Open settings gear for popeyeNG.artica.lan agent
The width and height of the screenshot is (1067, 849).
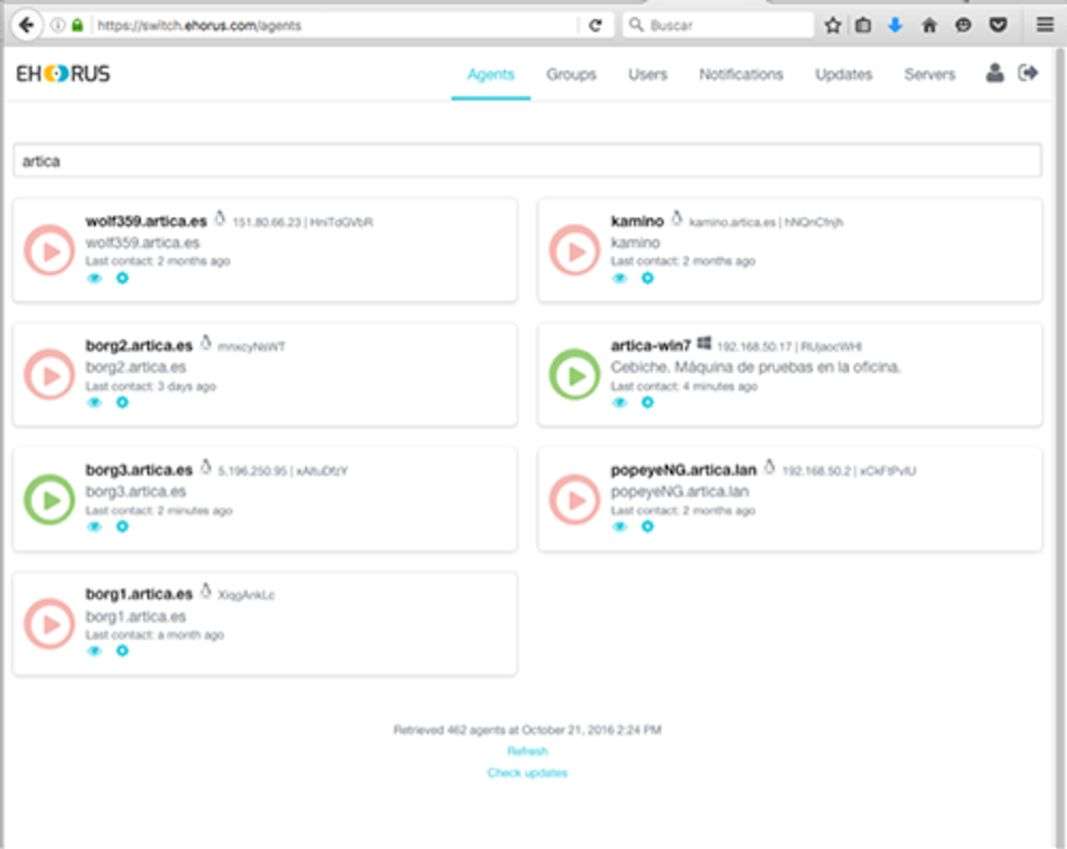(x=647, y=526)
